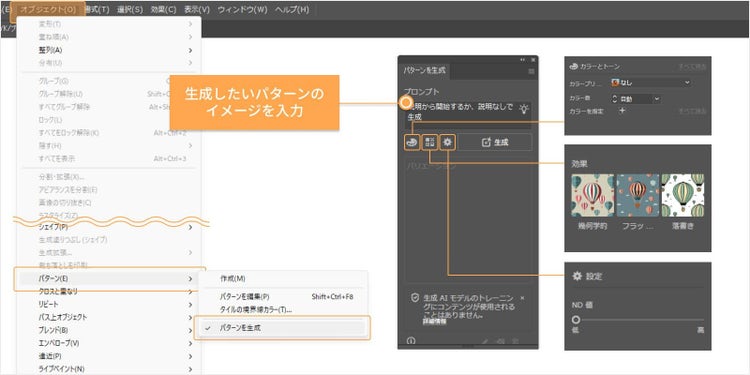
Task: Expand the ブレンド(B) submenu
Action: click(x=109, y=330)
